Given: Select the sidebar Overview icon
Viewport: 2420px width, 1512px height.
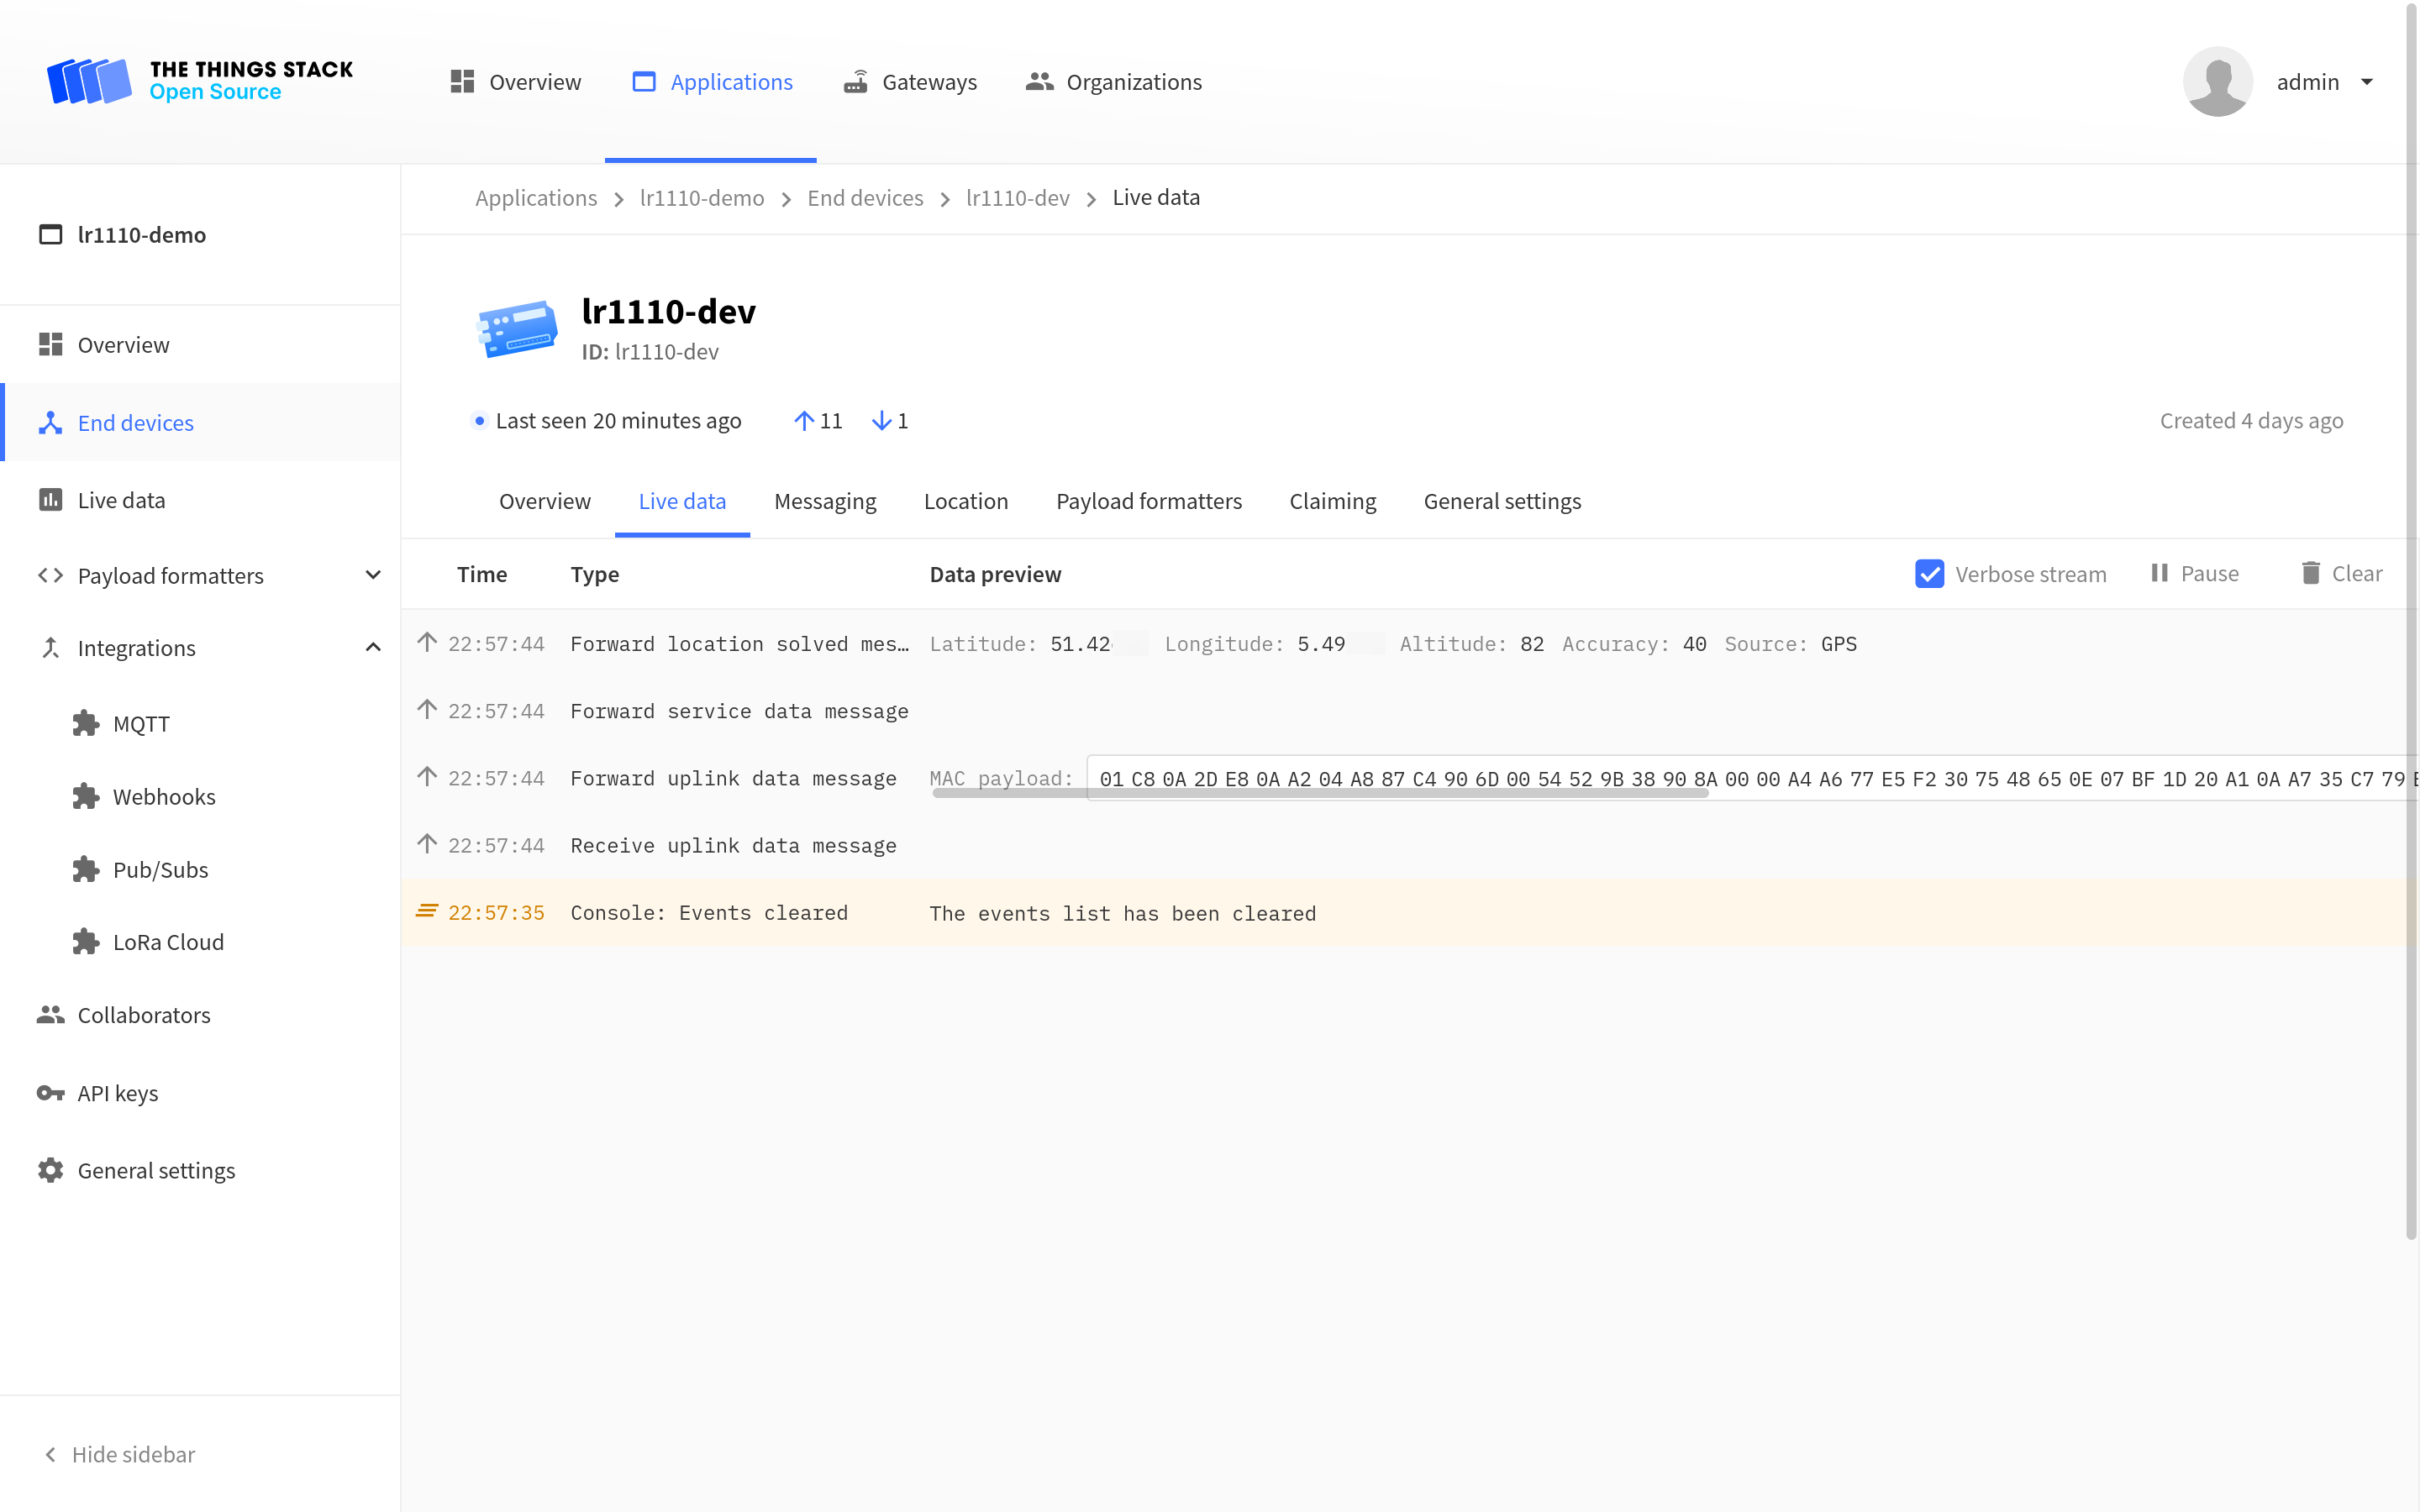Looking at the screenshot, I should coord(51,344).
